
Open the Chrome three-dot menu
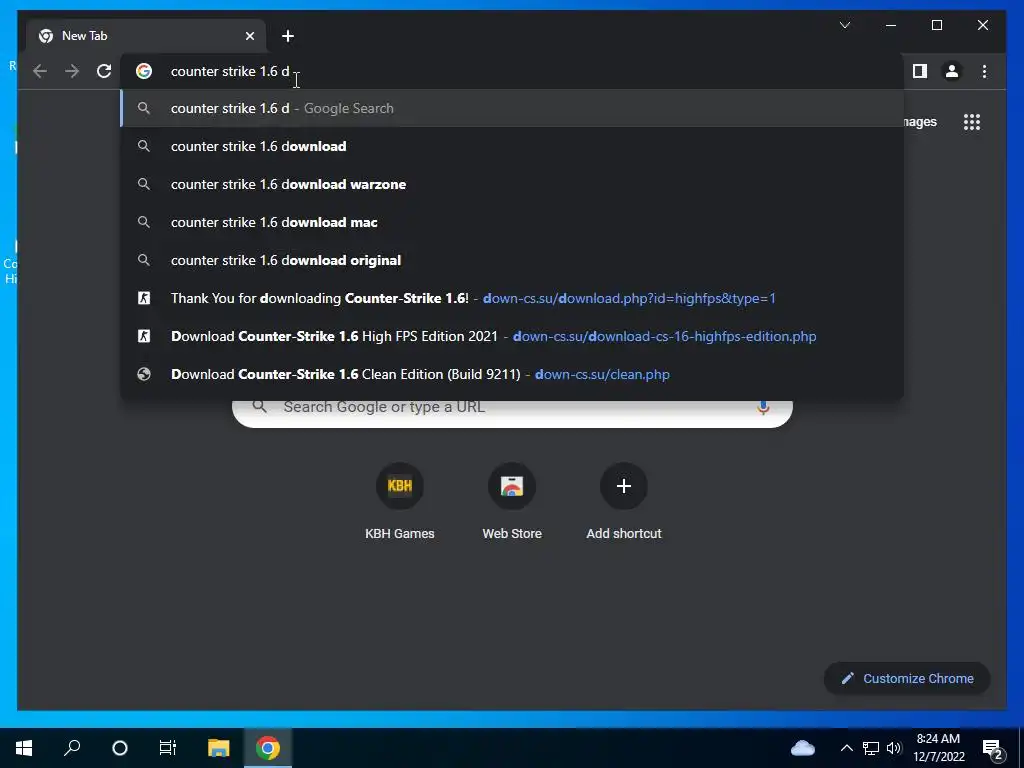pyautogui.click(x=984, y=71)
